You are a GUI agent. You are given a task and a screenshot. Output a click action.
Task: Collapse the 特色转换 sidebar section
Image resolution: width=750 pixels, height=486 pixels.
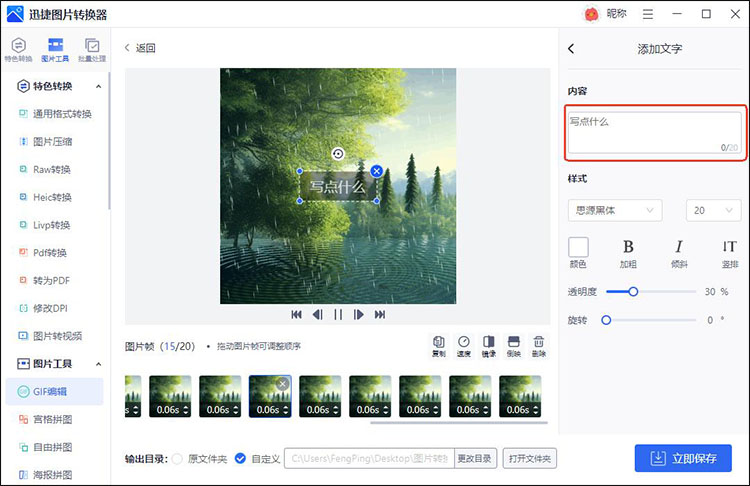pos(99,87)
